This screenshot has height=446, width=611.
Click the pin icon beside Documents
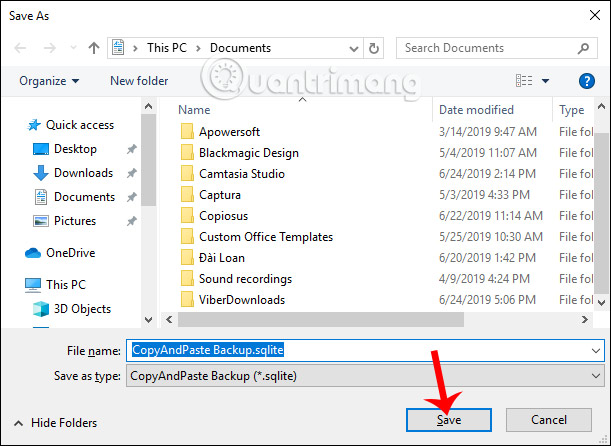click(132, 197)
